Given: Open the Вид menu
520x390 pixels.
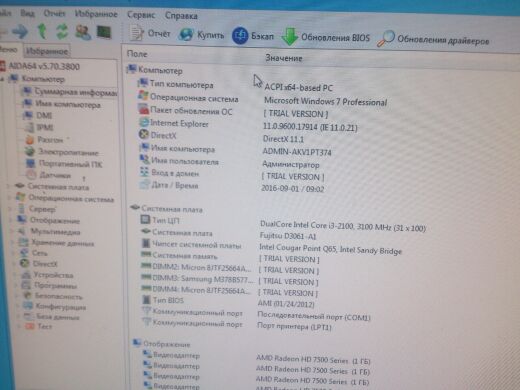Looking at the screenshot, I should (27, 13).
